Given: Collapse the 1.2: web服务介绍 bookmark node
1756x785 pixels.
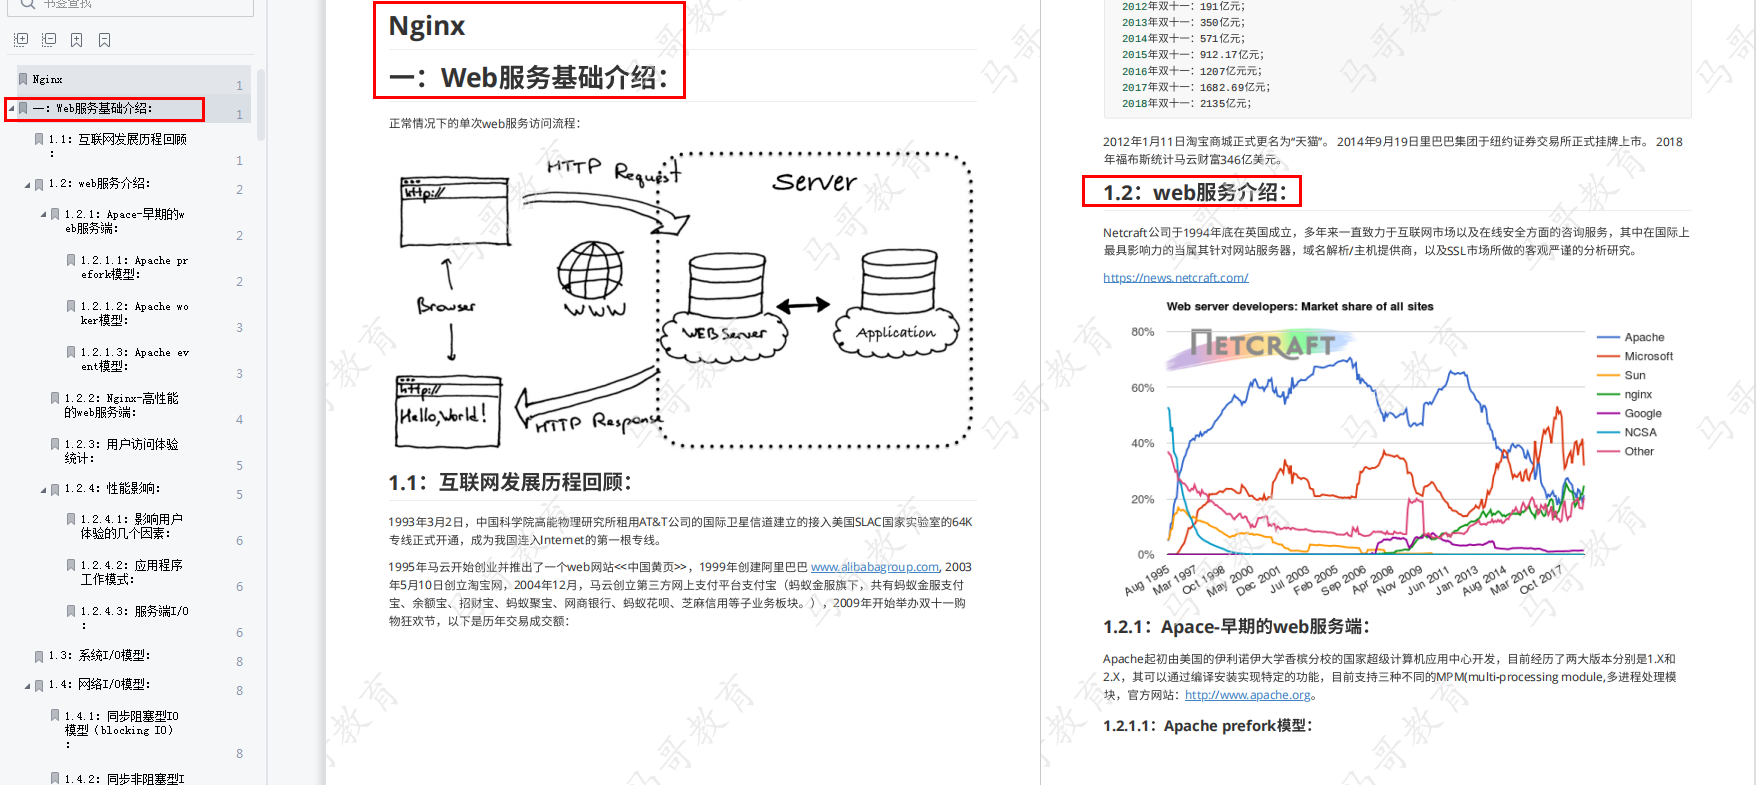Looking at the screenshot, I should pyautogui.click(x=27, y=185).
